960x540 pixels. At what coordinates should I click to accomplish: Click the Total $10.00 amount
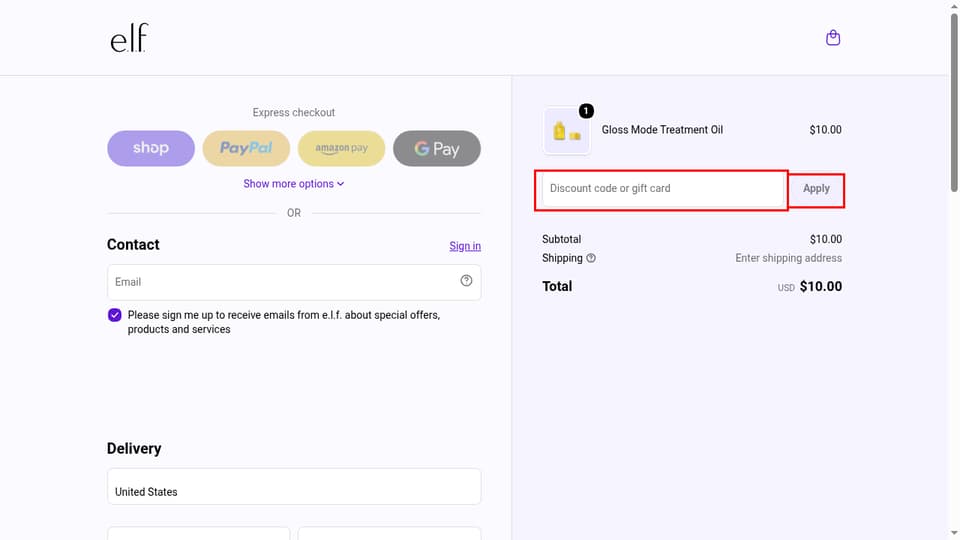click(820, 287)
